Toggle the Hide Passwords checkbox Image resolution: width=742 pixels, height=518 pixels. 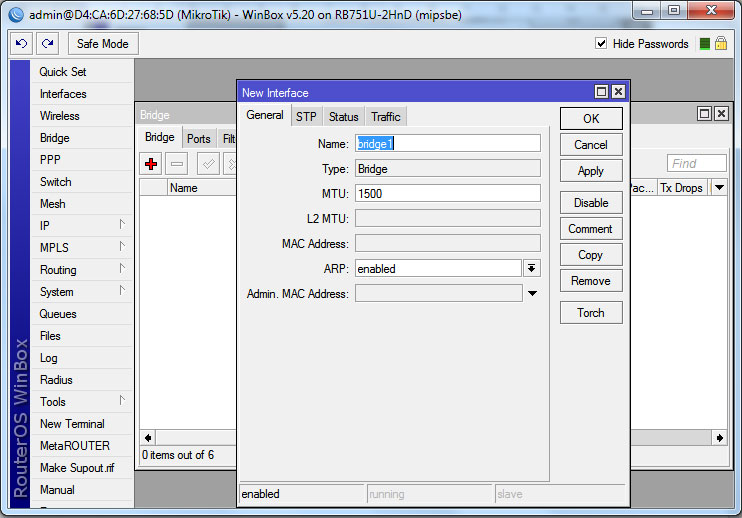(x=601, y=44)
